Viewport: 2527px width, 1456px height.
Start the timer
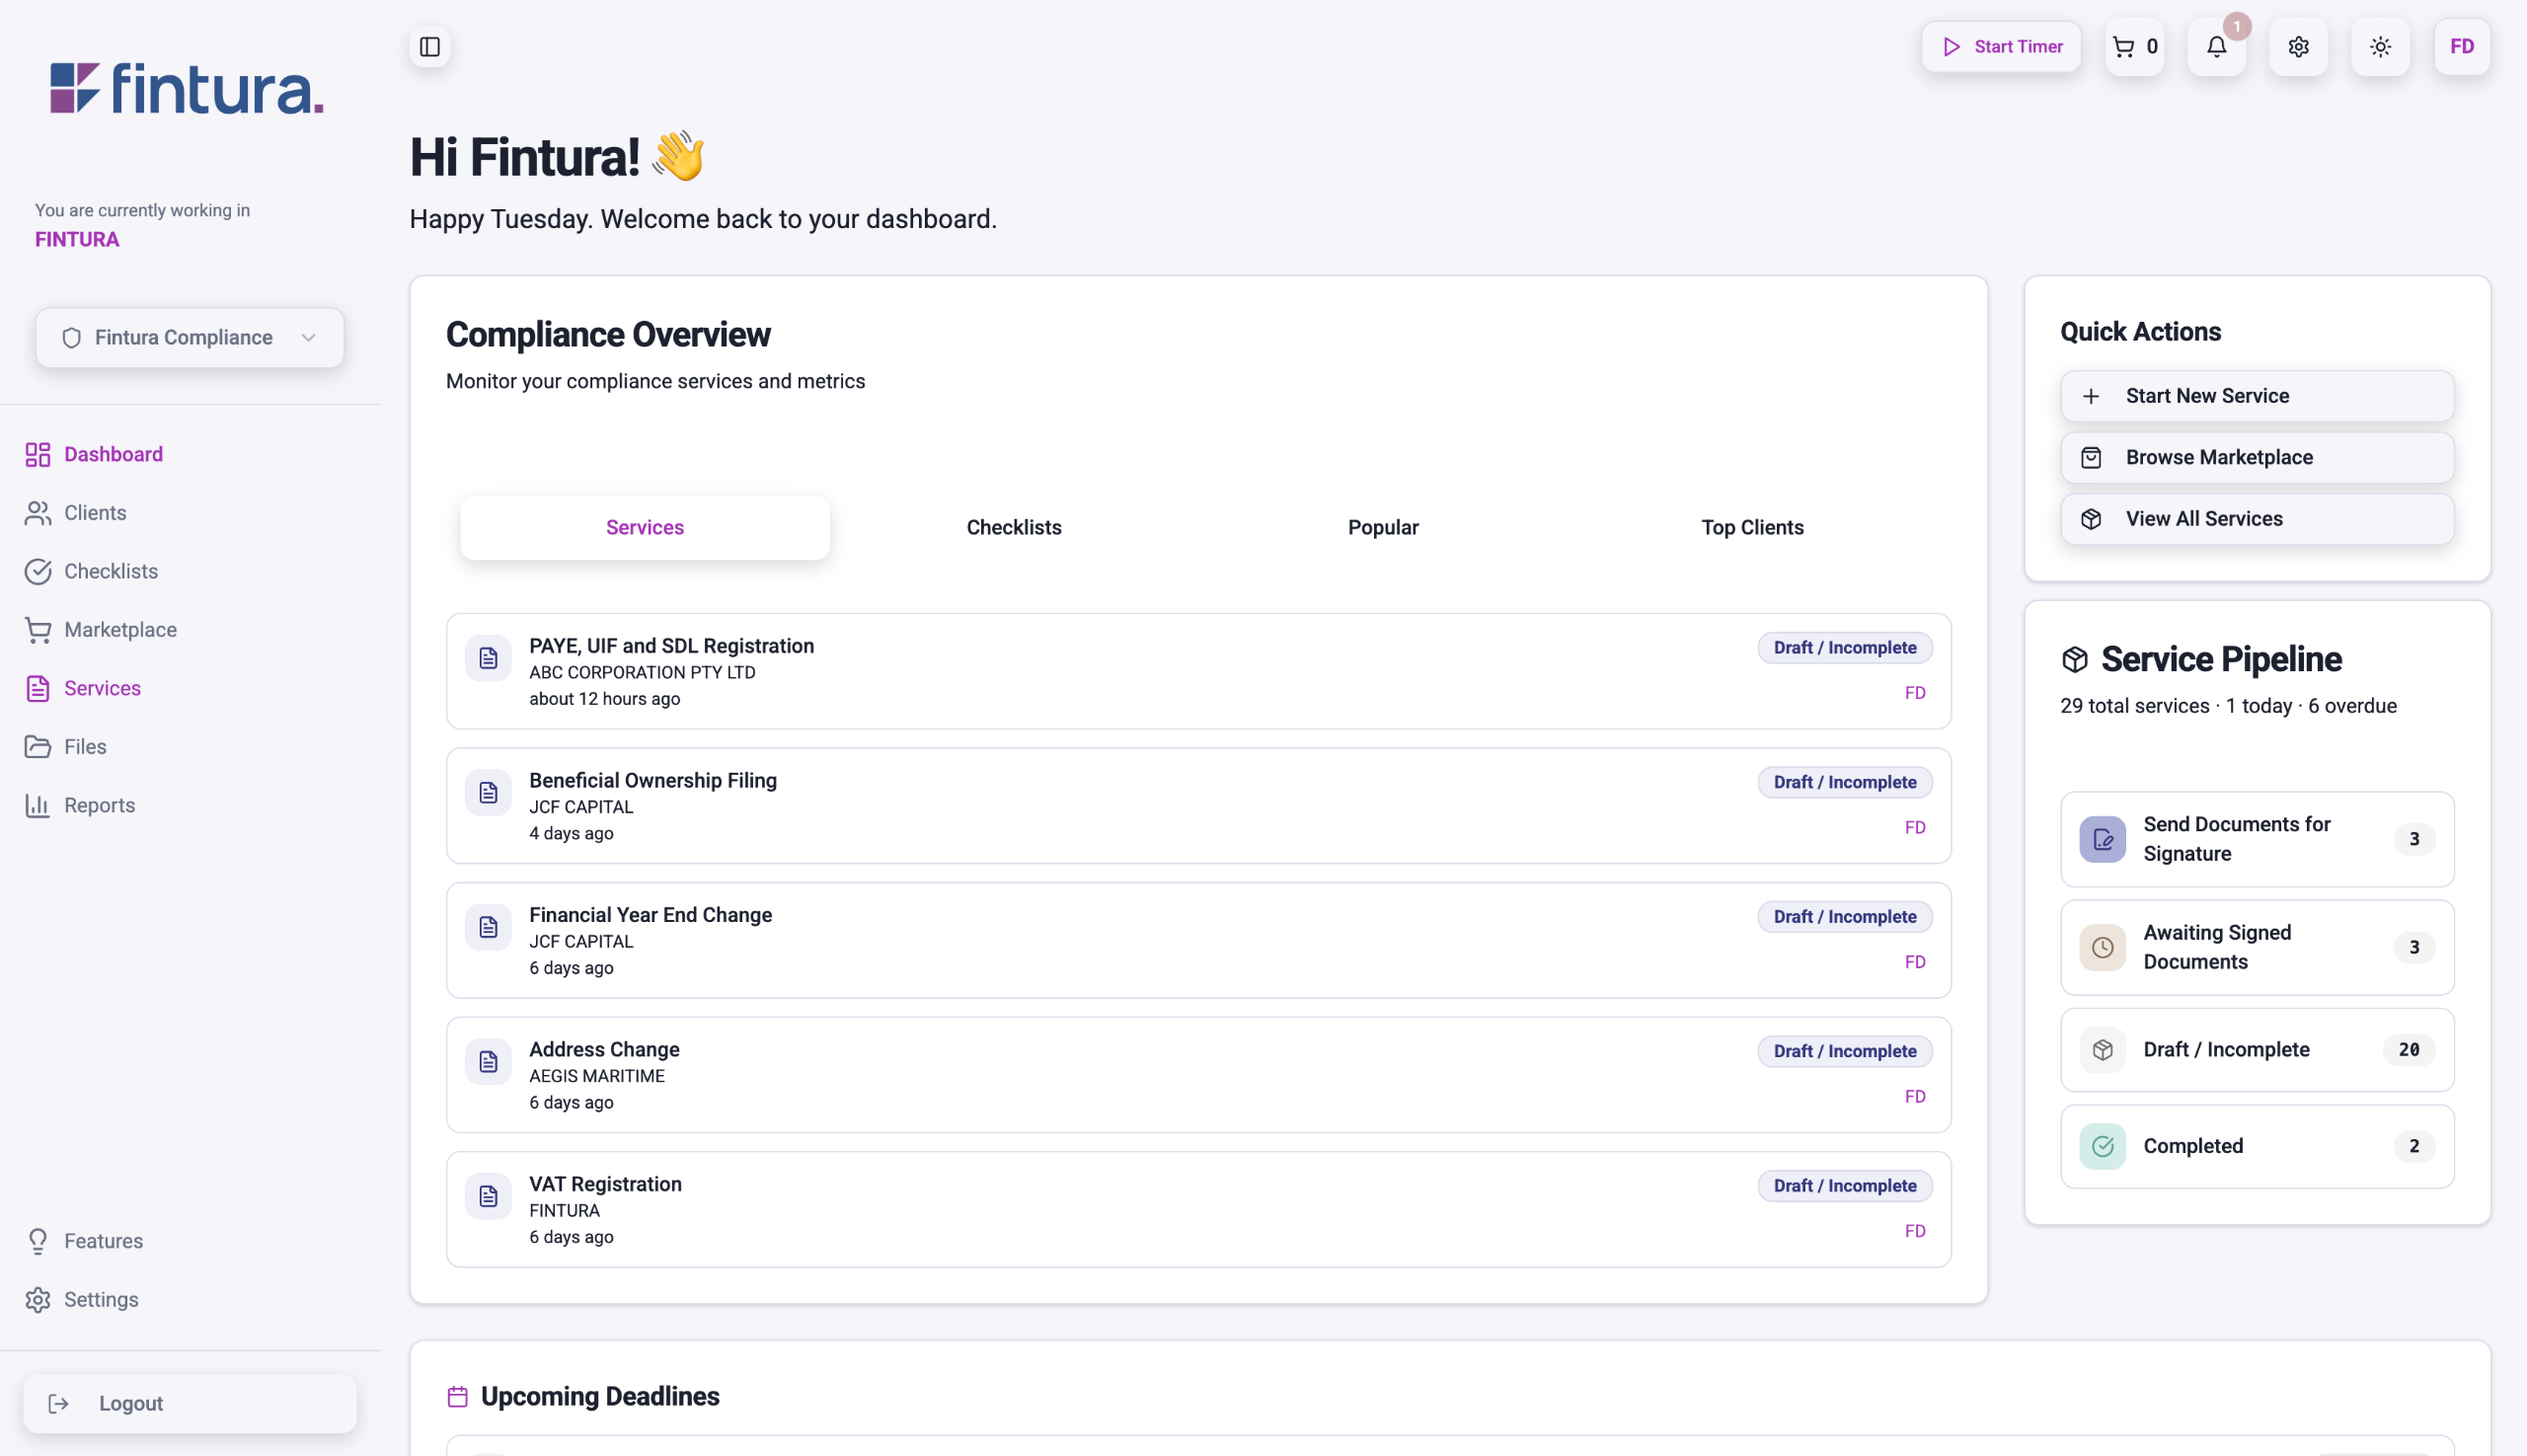(x=2001, y=47)
